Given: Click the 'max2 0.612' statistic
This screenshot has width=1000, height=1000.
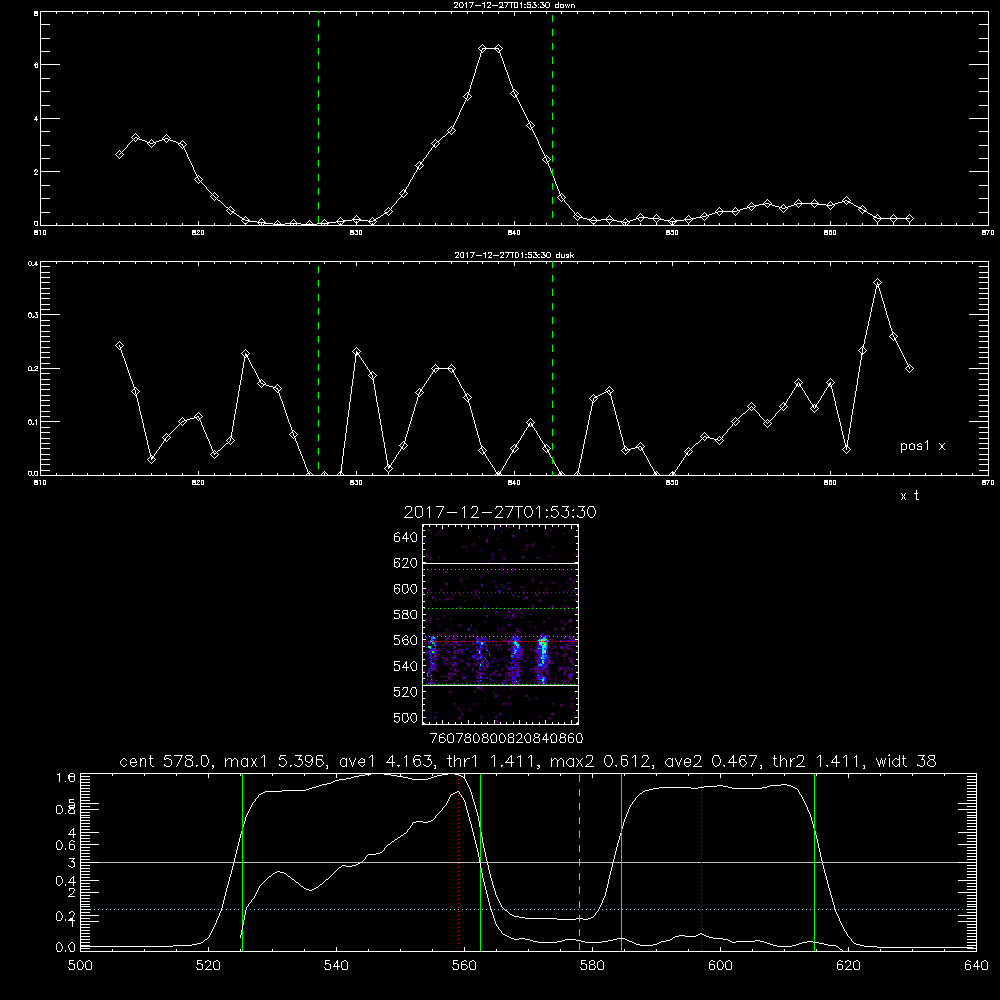Looking at the screenshot, I should [603, 761].
